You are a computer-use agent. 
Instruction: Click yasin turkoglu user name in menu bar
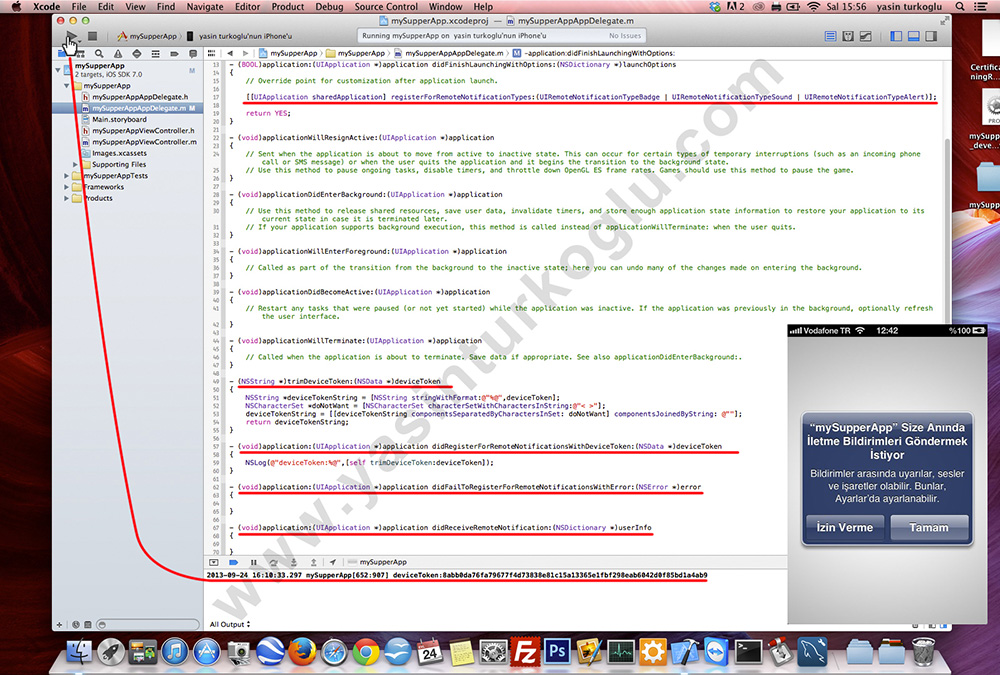click(909, 6)
